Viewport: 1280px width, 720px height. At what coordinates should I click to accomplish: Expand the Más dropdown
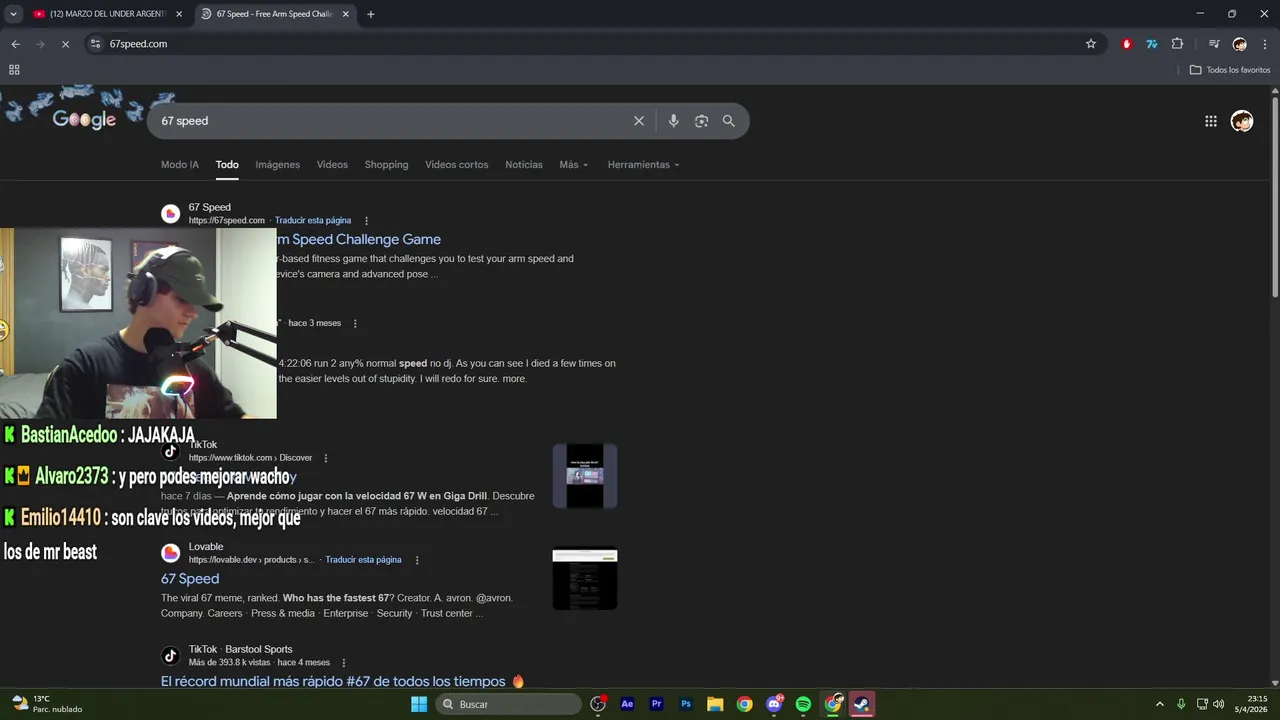574,165
